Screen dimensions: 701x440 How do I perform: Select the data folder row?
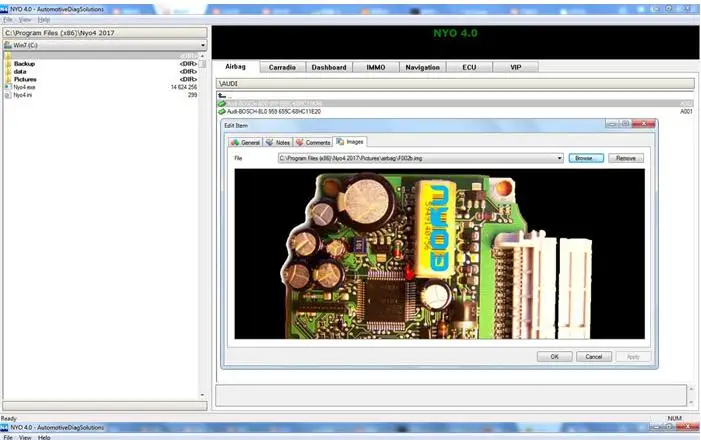[x=101, y=72]
